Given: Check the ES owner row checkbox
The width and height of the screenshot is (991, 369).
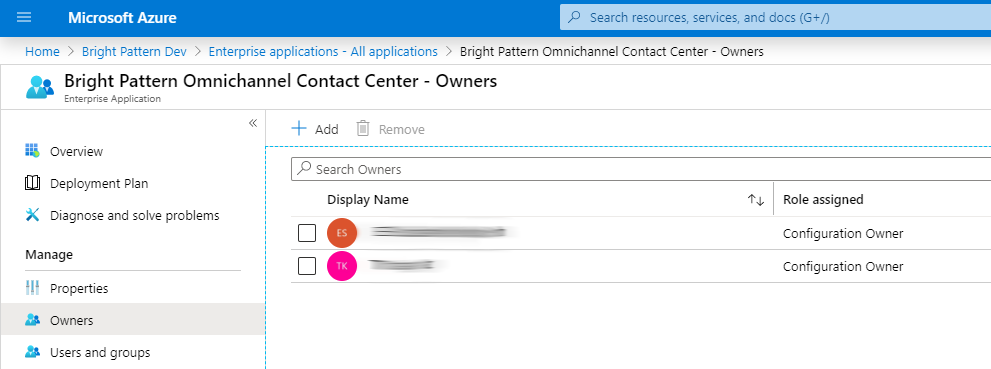Looking at the screenshot, I should [307, 234].
